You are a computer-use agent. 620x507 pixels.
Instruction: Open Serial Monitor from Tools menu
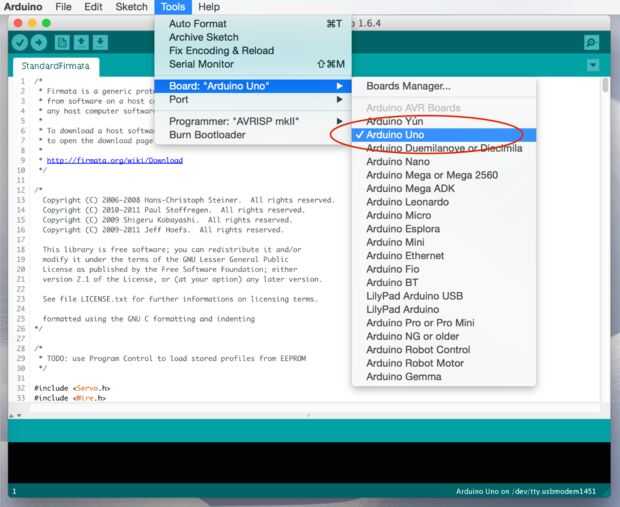[x=253, y=64]
